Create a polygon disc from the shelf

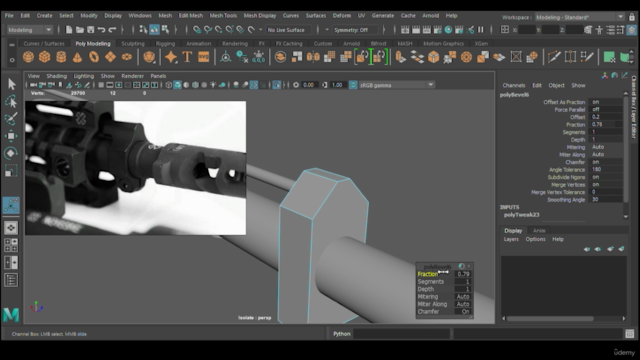pyautogui.click(x=127, y=57)
